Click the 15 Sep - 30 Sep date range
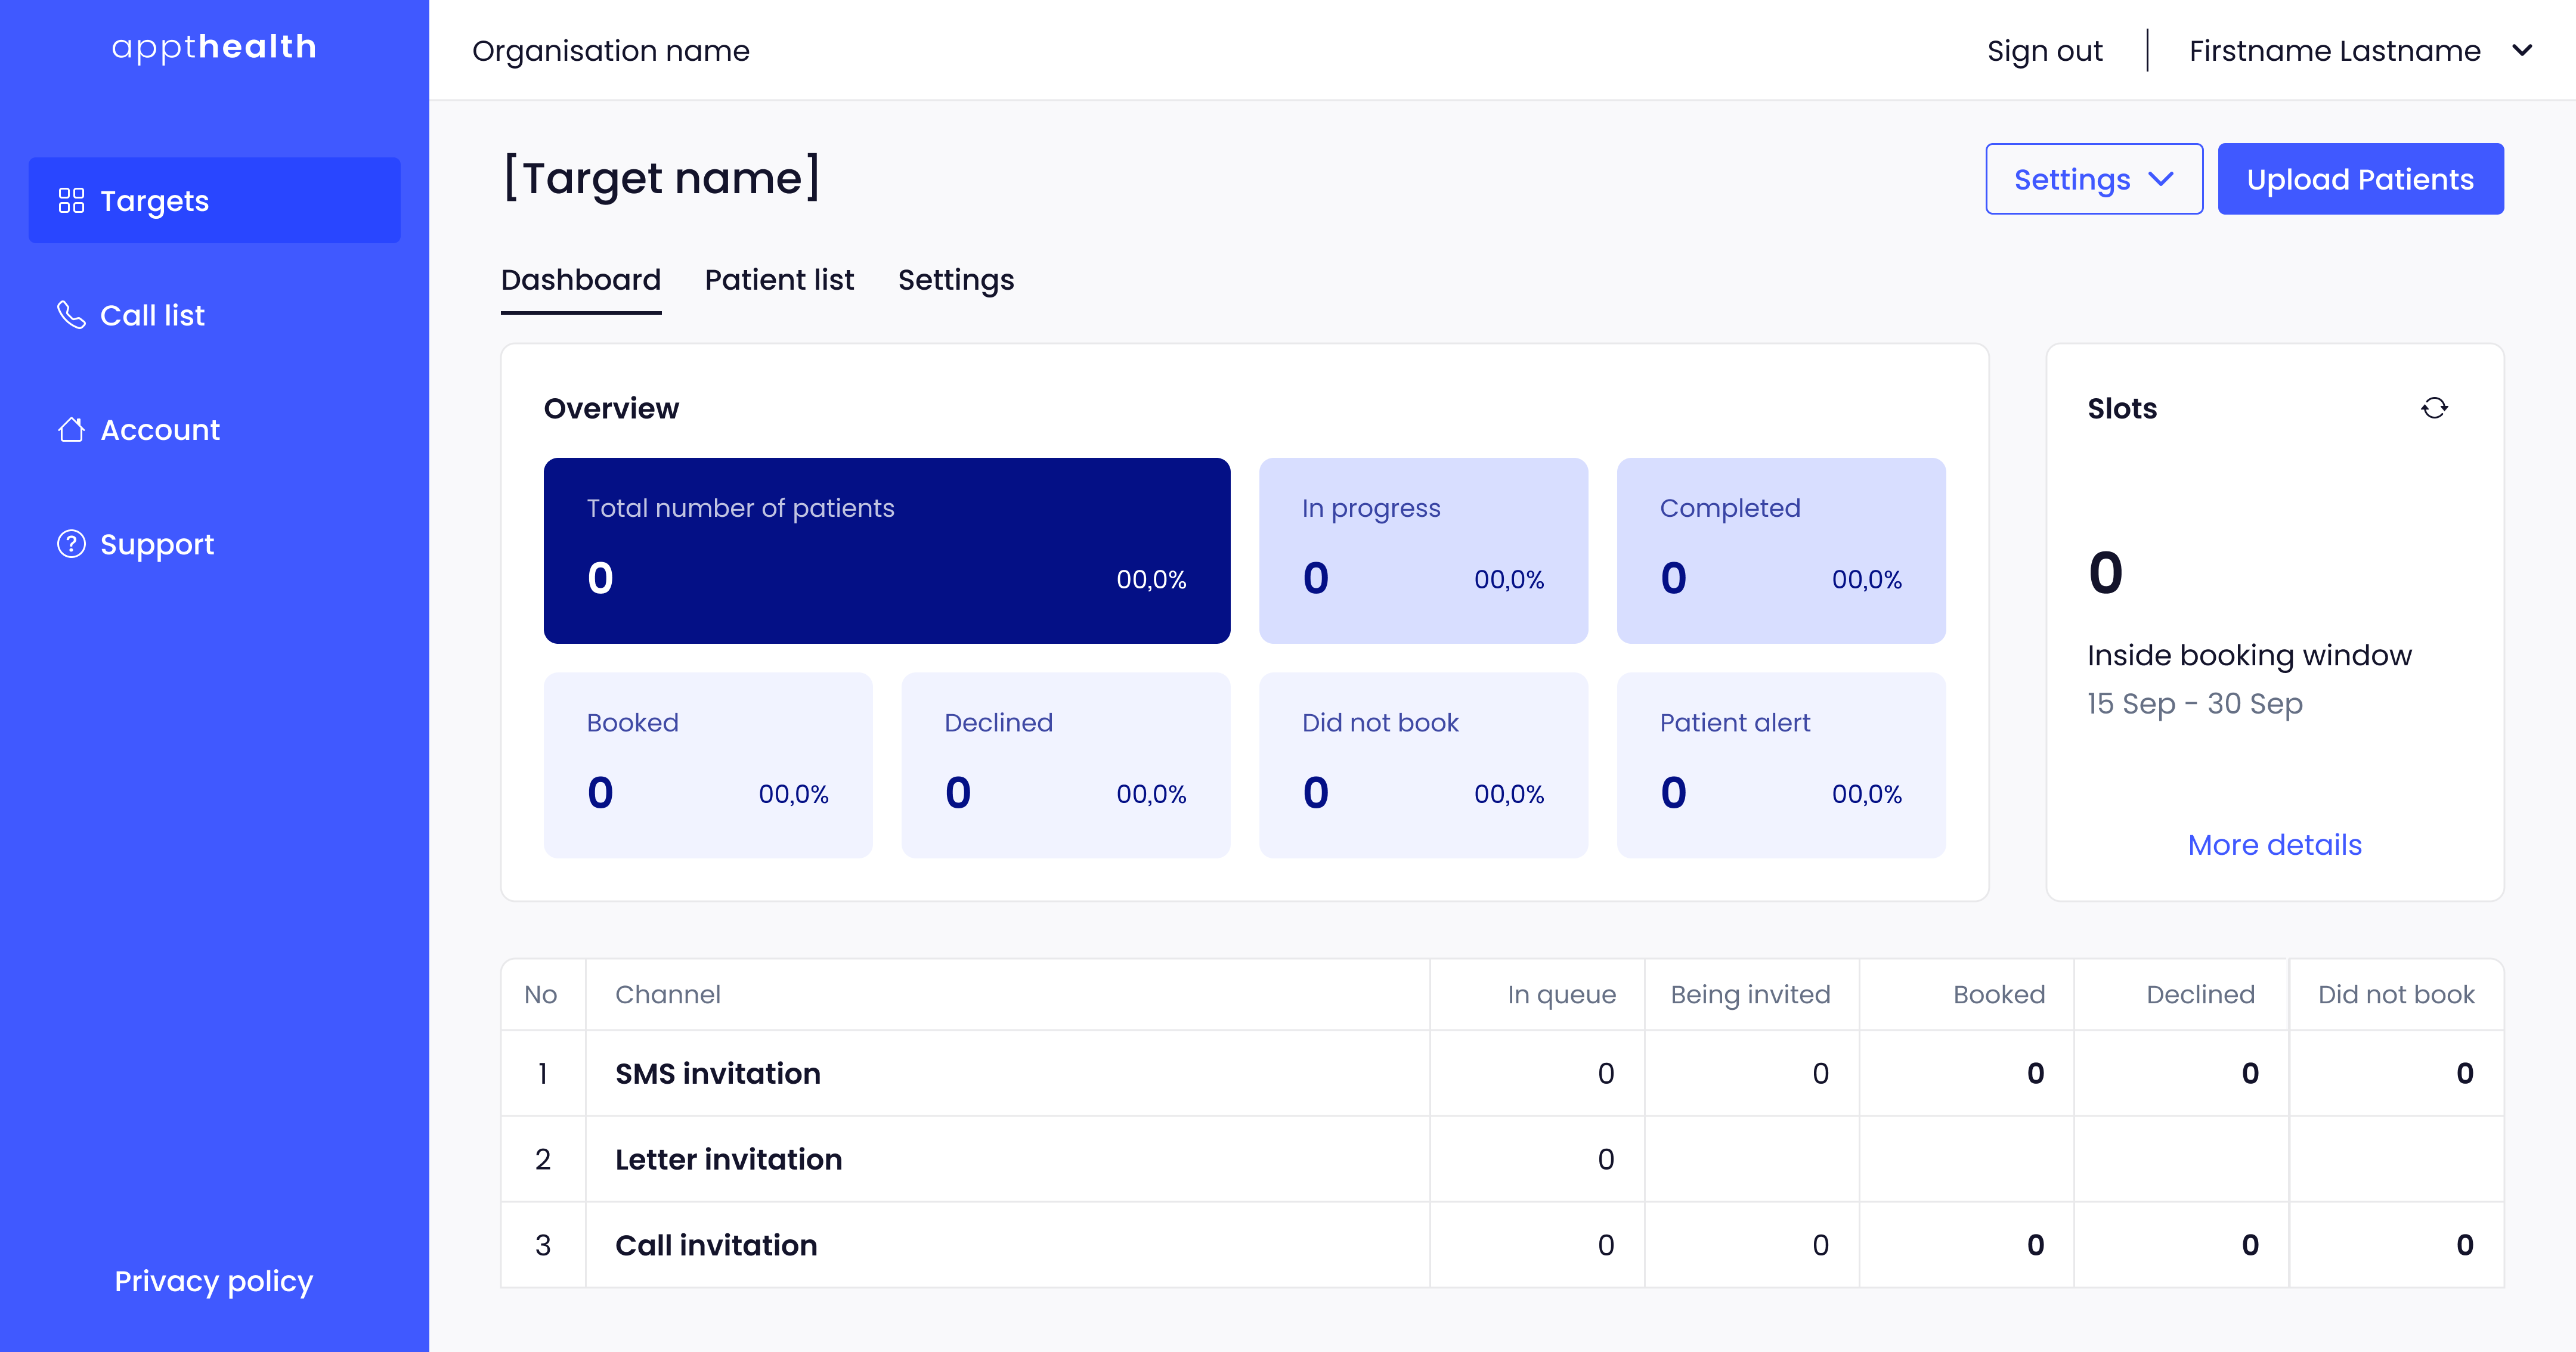The height and width of the screenshot is (1352, 2576). point(2194,703)
